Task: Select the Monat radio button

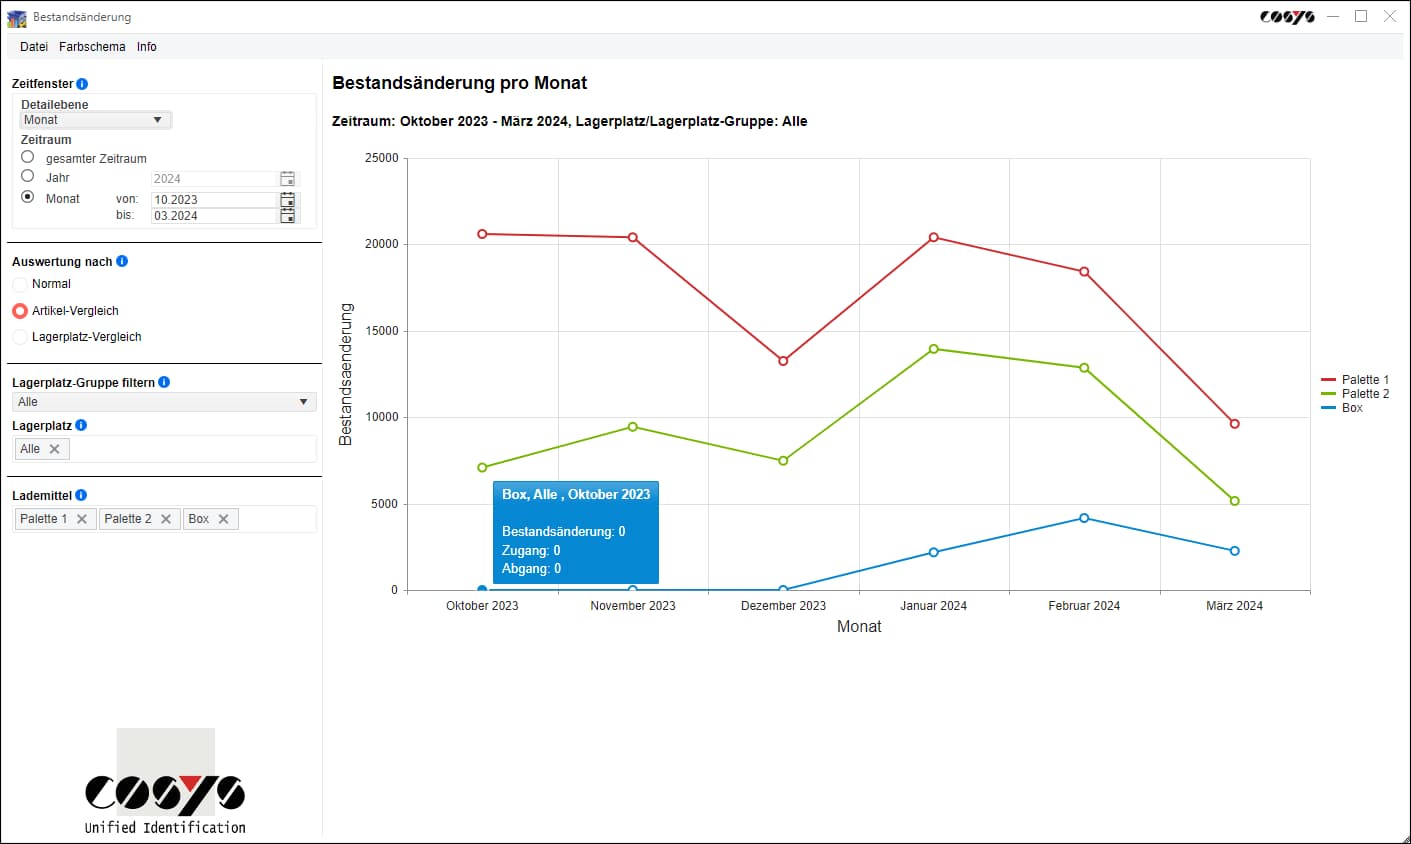Action: [28, 197]
